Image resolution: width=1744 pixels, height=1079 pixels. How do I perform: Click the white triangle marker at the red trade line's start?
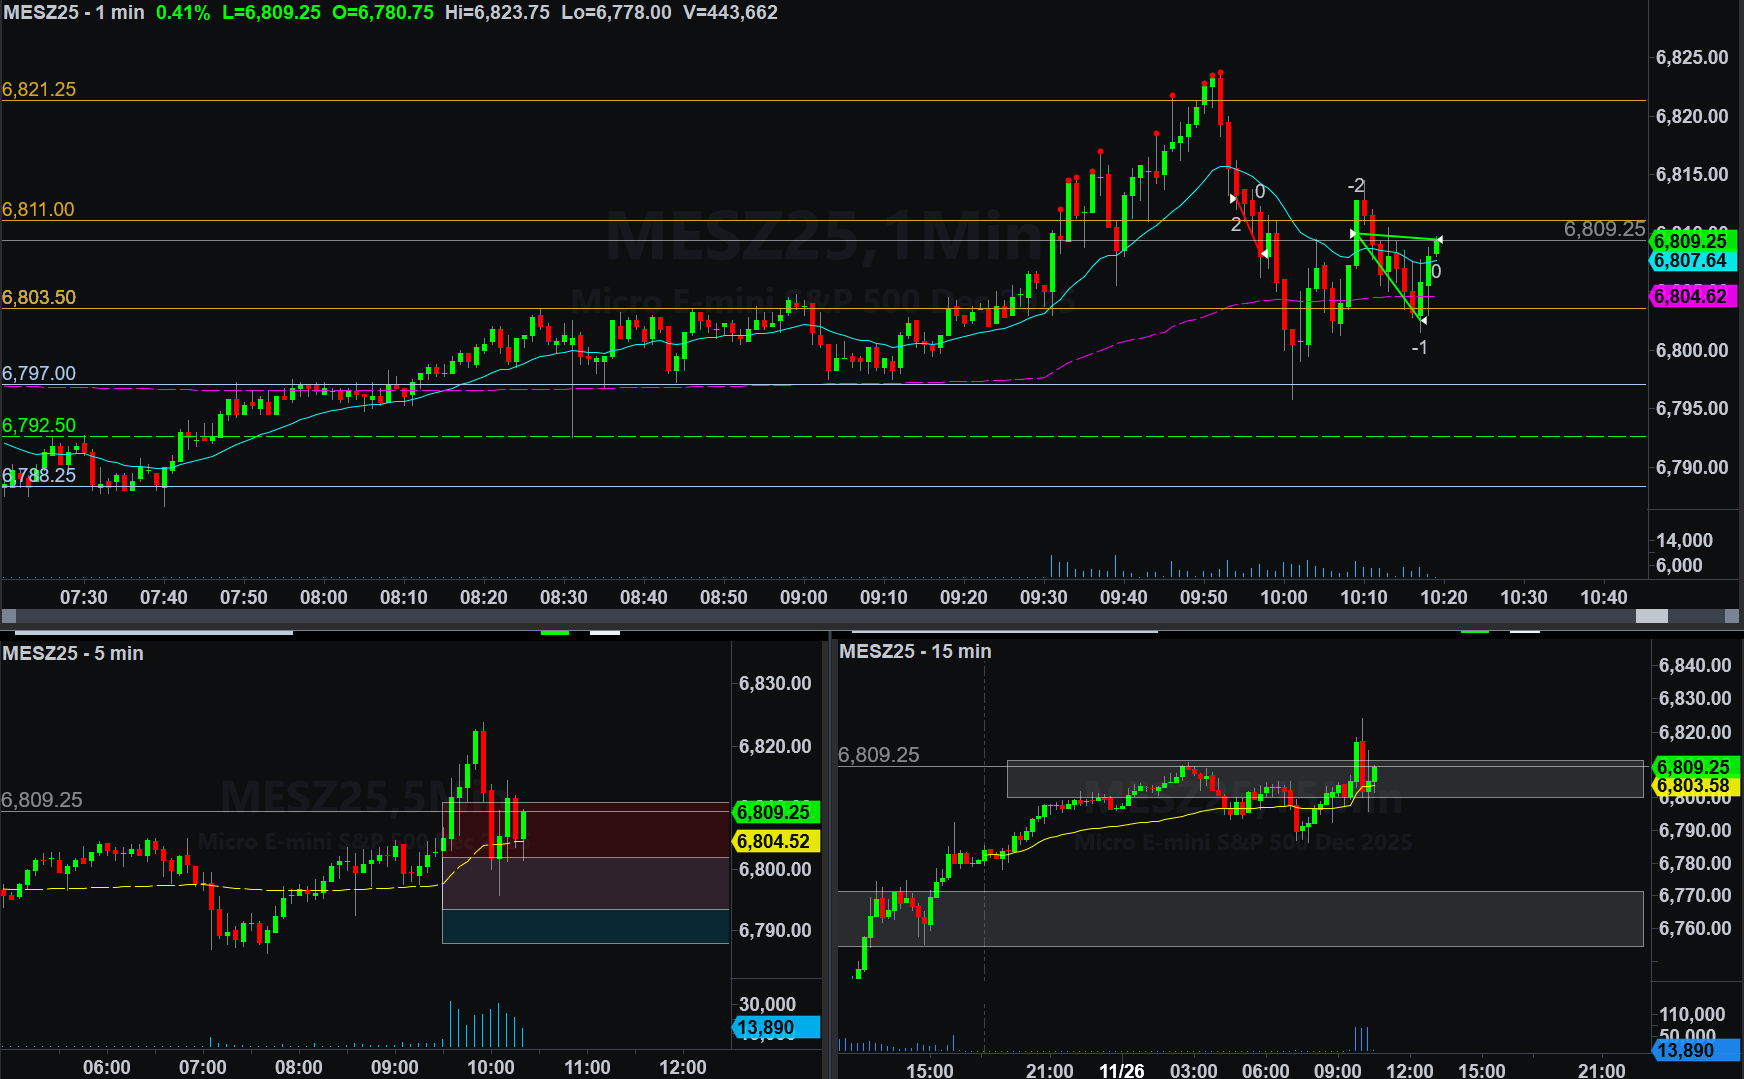pos(1233,199)
